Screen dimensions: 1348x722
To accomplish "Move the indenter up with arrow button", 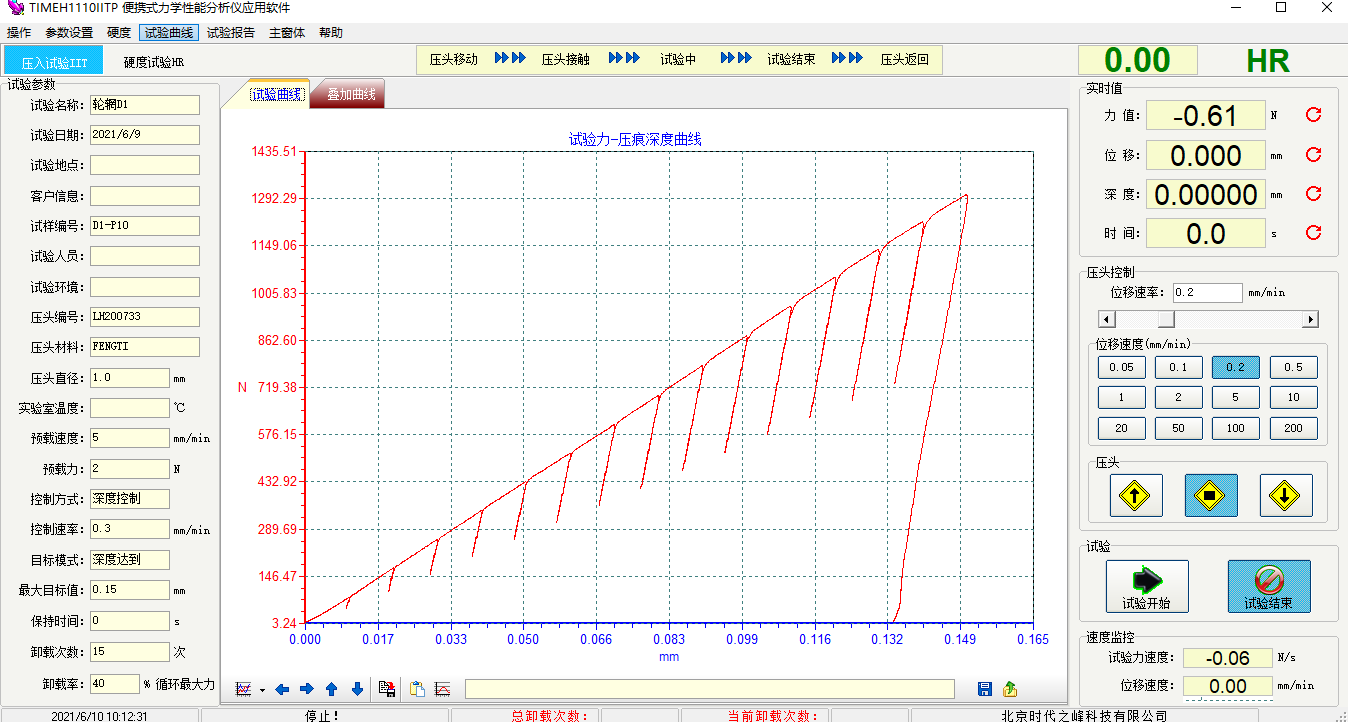I will pyautogui.click(x=1136, y=495).
